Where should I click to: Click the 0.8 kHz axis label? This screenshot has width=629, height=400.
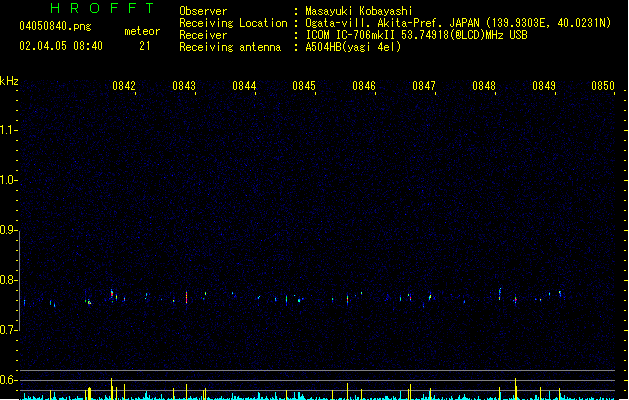pyautogui.click(x=7, y=280)
